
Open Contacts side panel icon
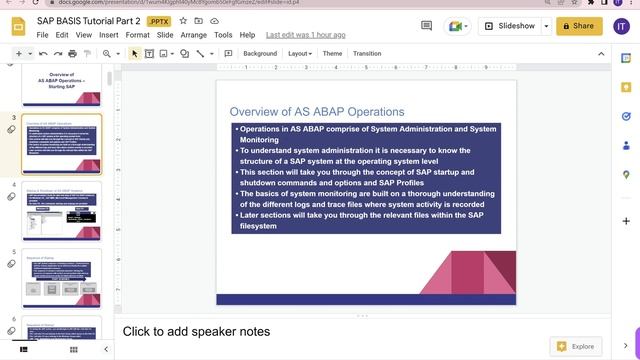(x=626, y=146)
